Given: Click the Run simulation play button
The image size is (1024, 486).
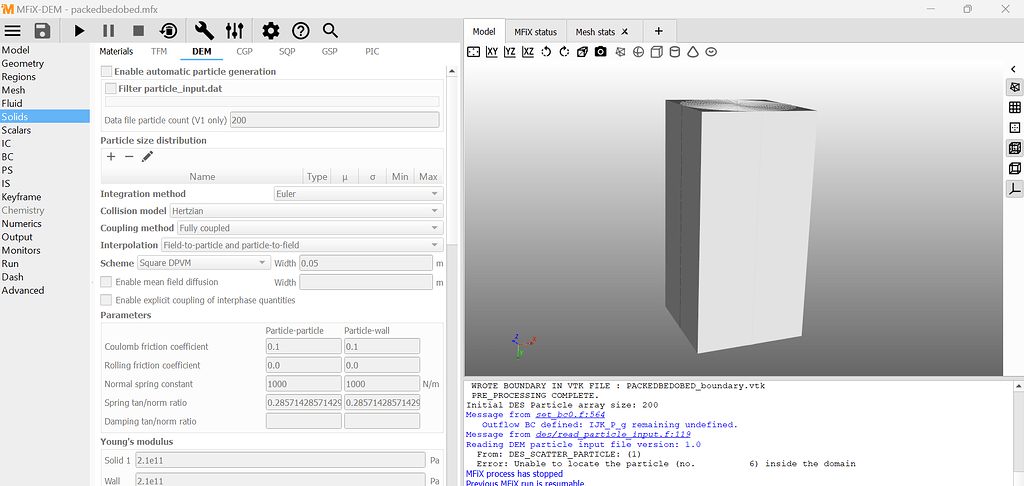Looking at the screenshot, I should pyautogui.click(x=79, y=31).
